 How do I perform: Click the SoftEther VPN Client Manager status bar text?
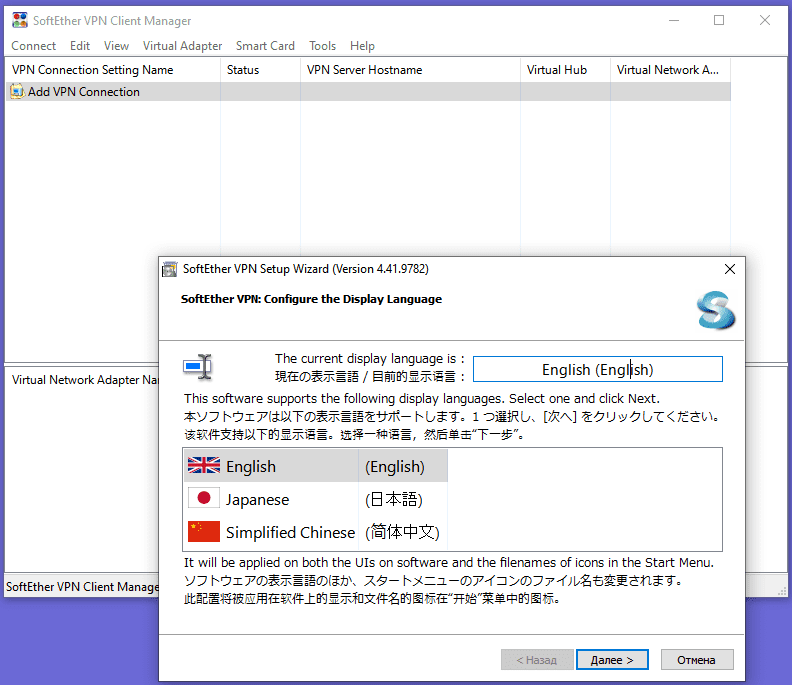(82, 586)
